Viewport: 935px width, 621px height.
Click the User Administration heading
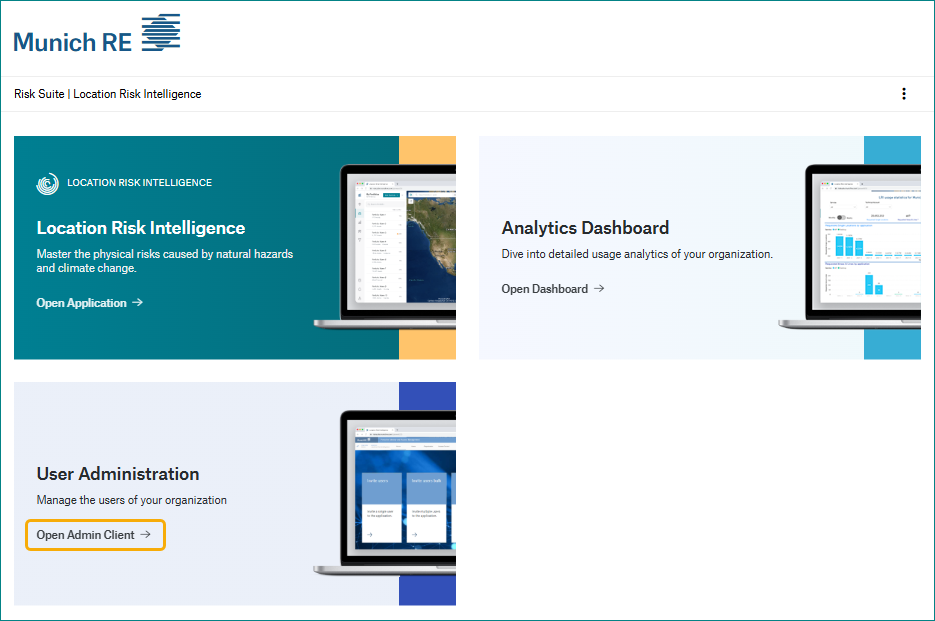click(118, 474)
